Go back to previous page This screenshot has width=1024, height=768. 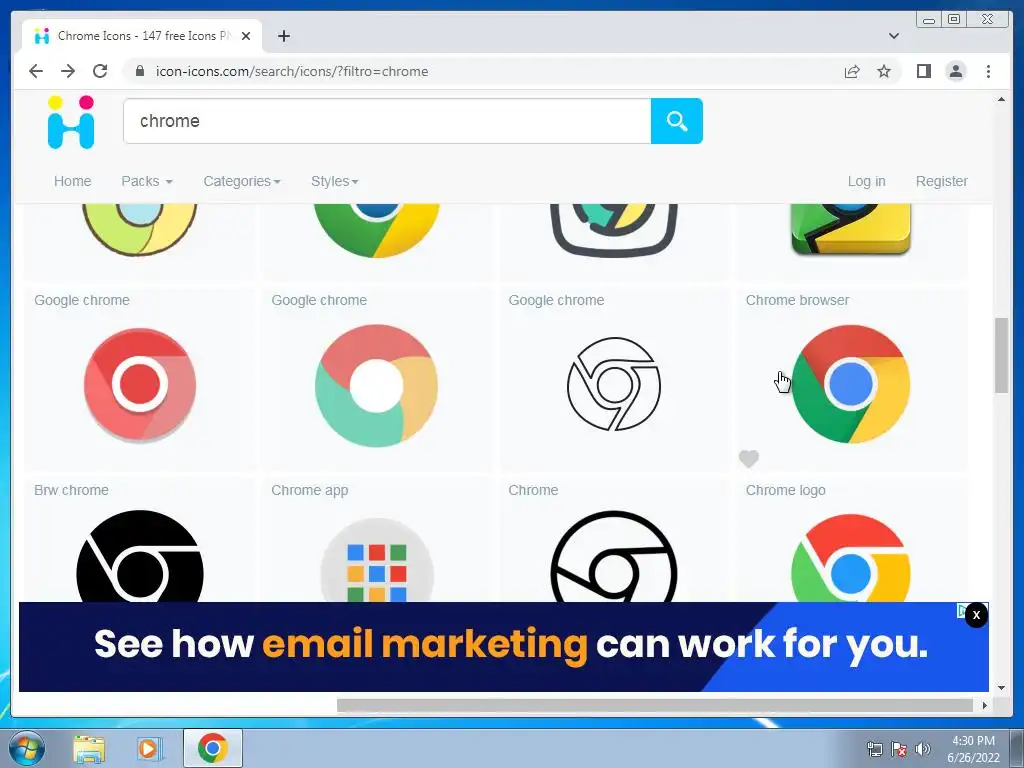pos(36,71)
